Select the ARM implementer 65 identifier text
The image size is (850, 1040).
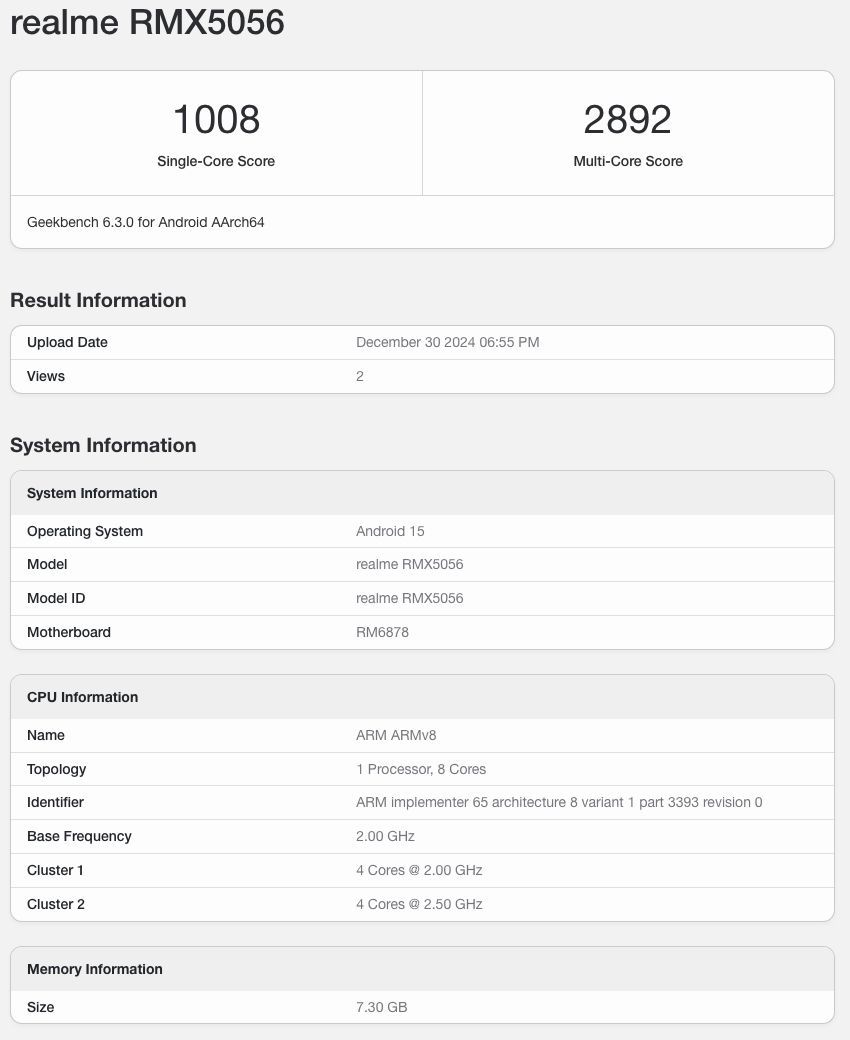(559, 802)
